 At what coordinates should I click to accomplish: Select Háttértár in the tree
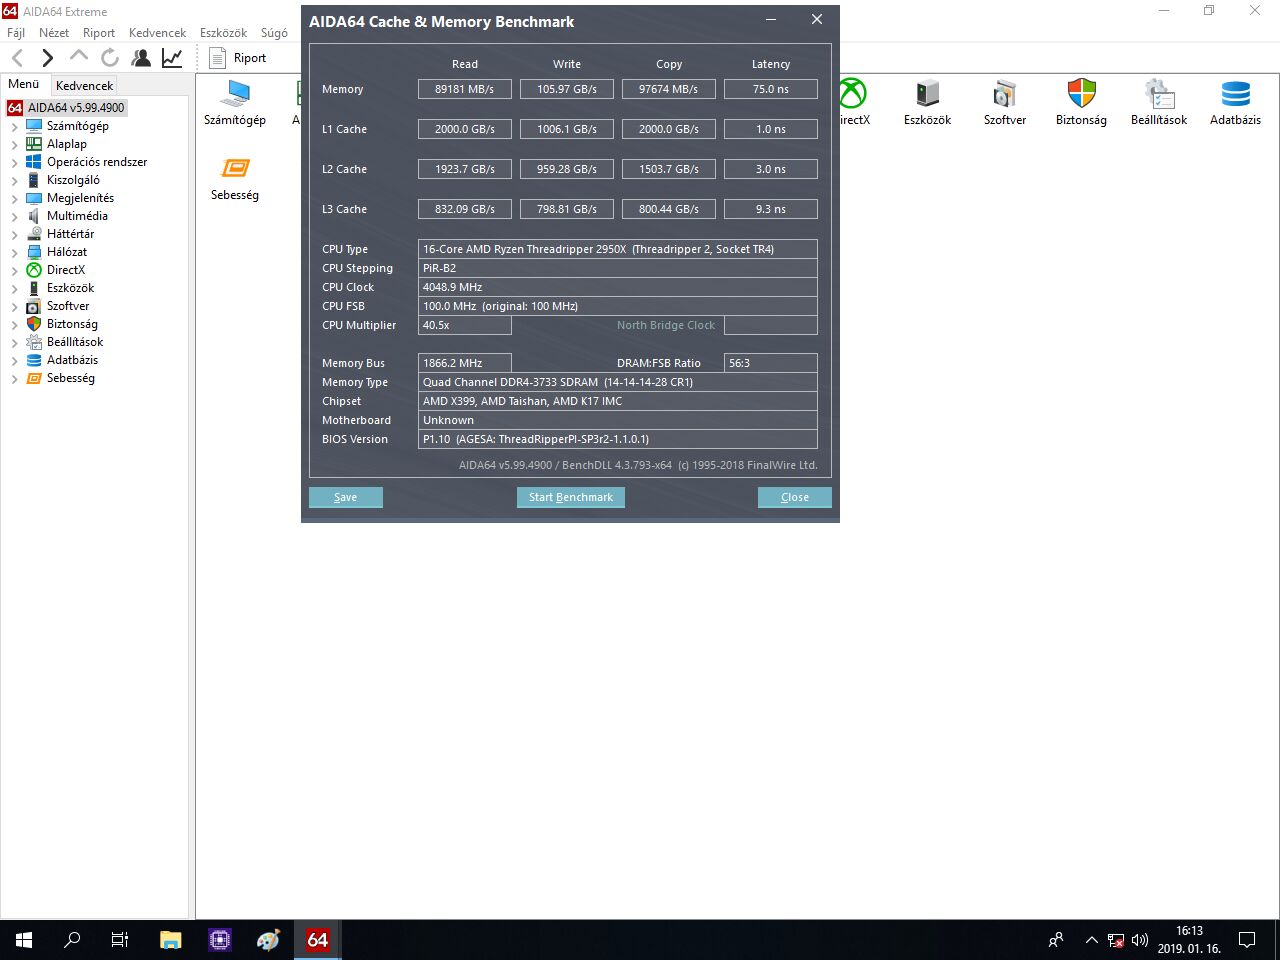tap(70, 234)
